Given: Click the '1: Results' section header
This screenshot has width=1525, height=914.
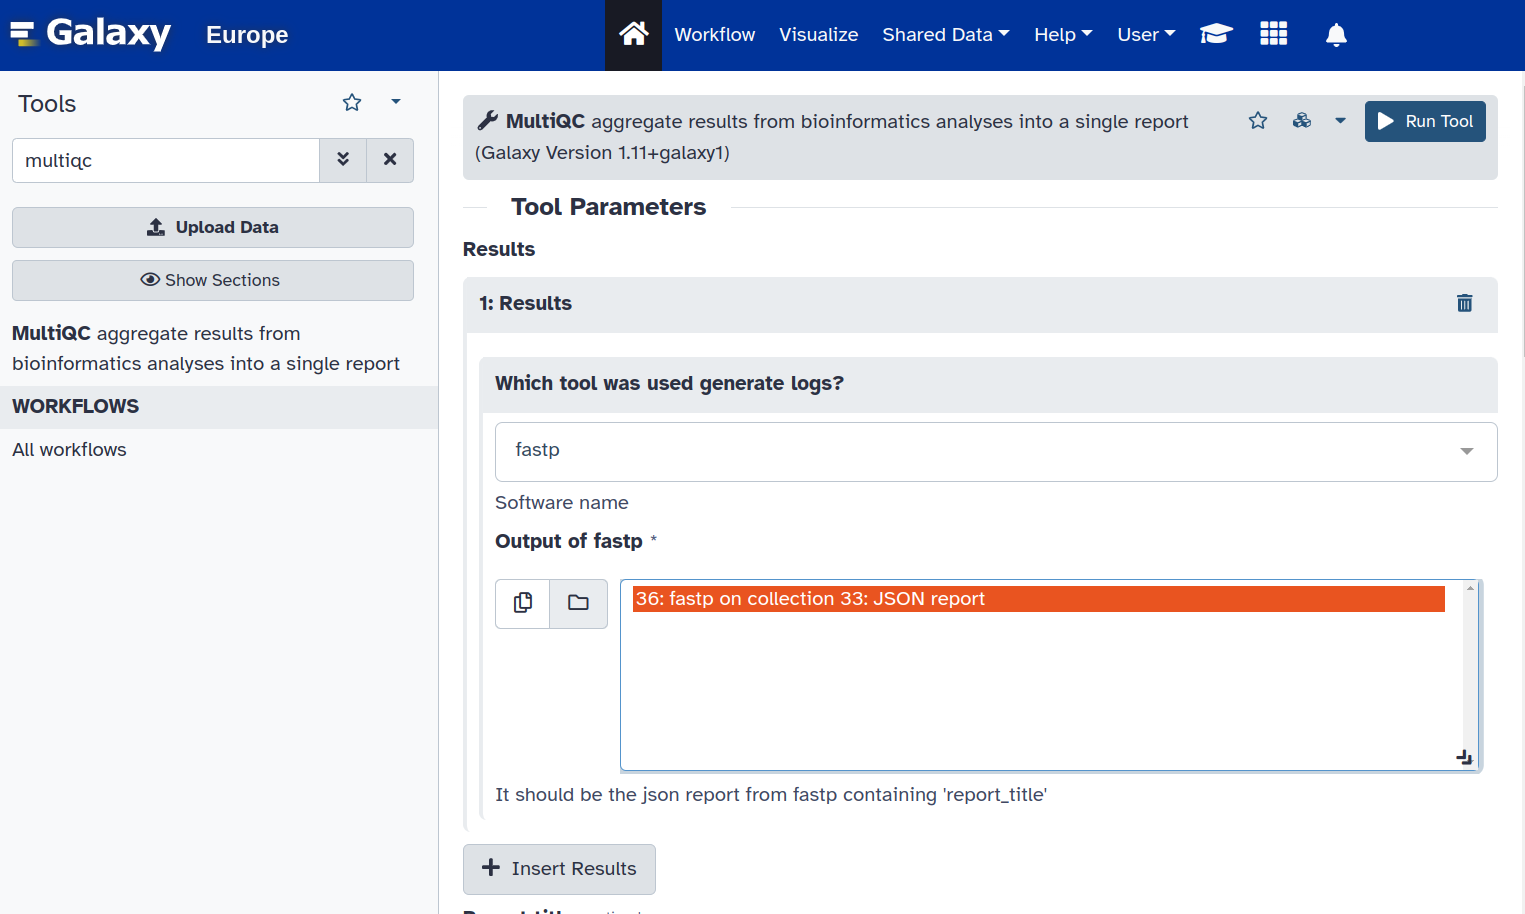Looking at the screenshot, I should [980, 304].
